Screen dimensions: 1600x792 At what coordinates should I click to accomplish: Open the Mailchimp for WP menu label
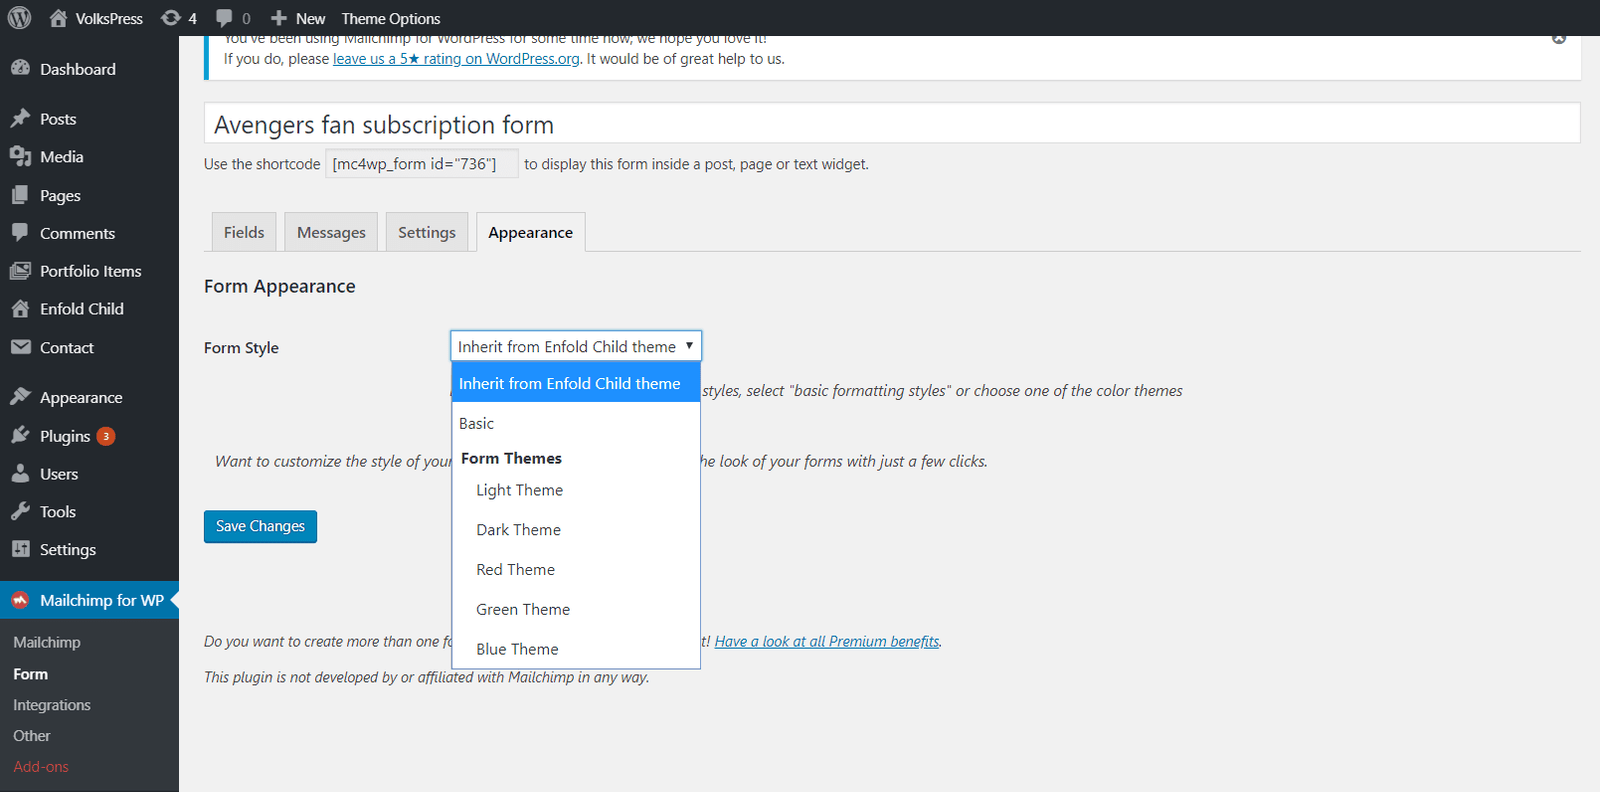tap(102, 600)
